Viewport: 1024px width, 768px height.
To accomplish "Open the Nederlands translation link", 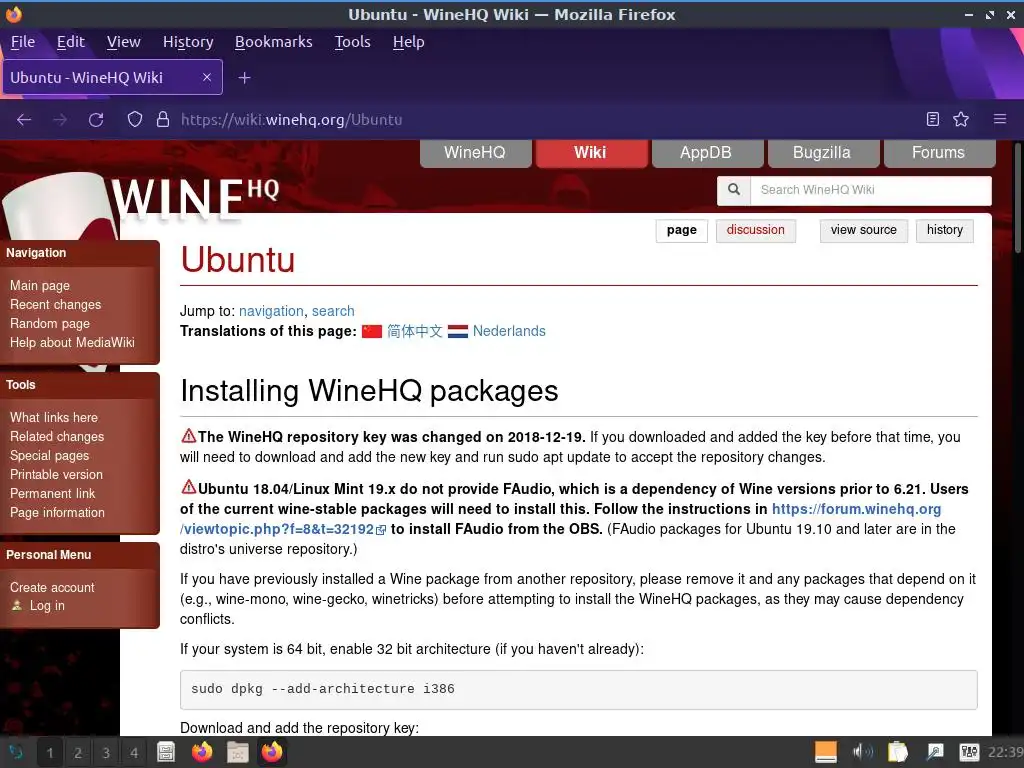I will click(509, 331).
